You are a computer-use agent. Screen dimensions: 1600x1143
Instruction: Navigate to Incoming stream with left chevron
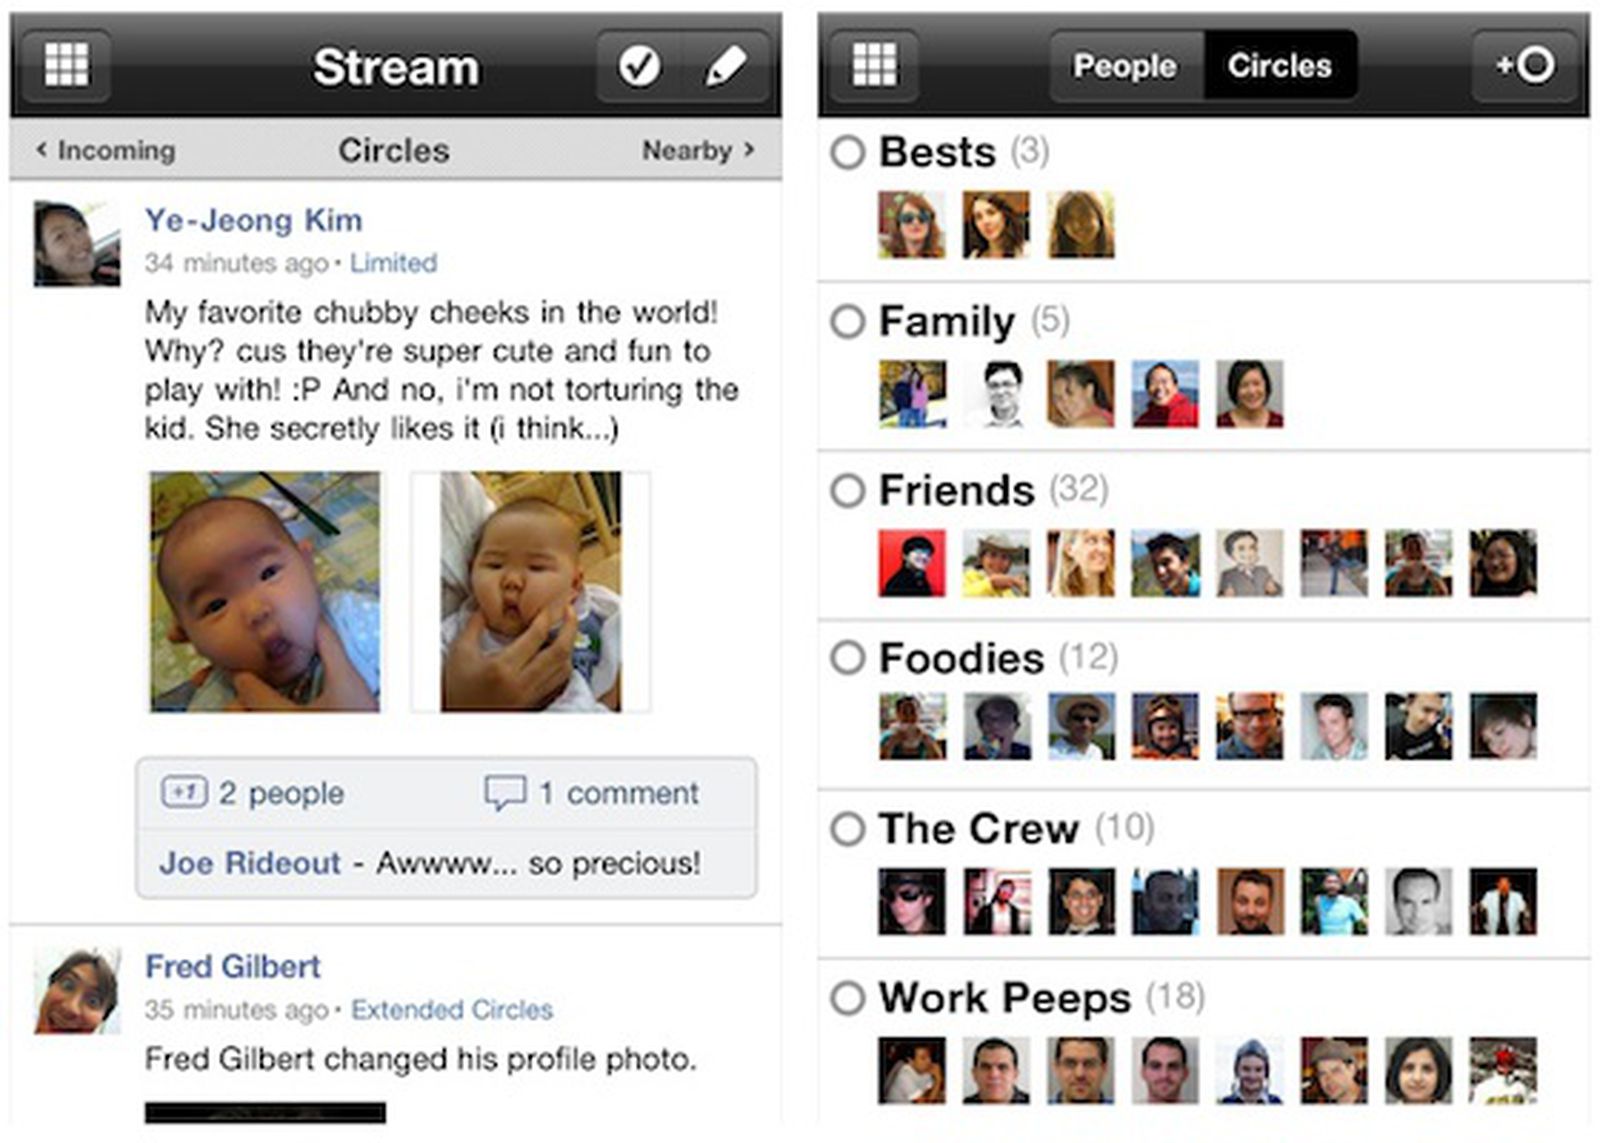105,151
